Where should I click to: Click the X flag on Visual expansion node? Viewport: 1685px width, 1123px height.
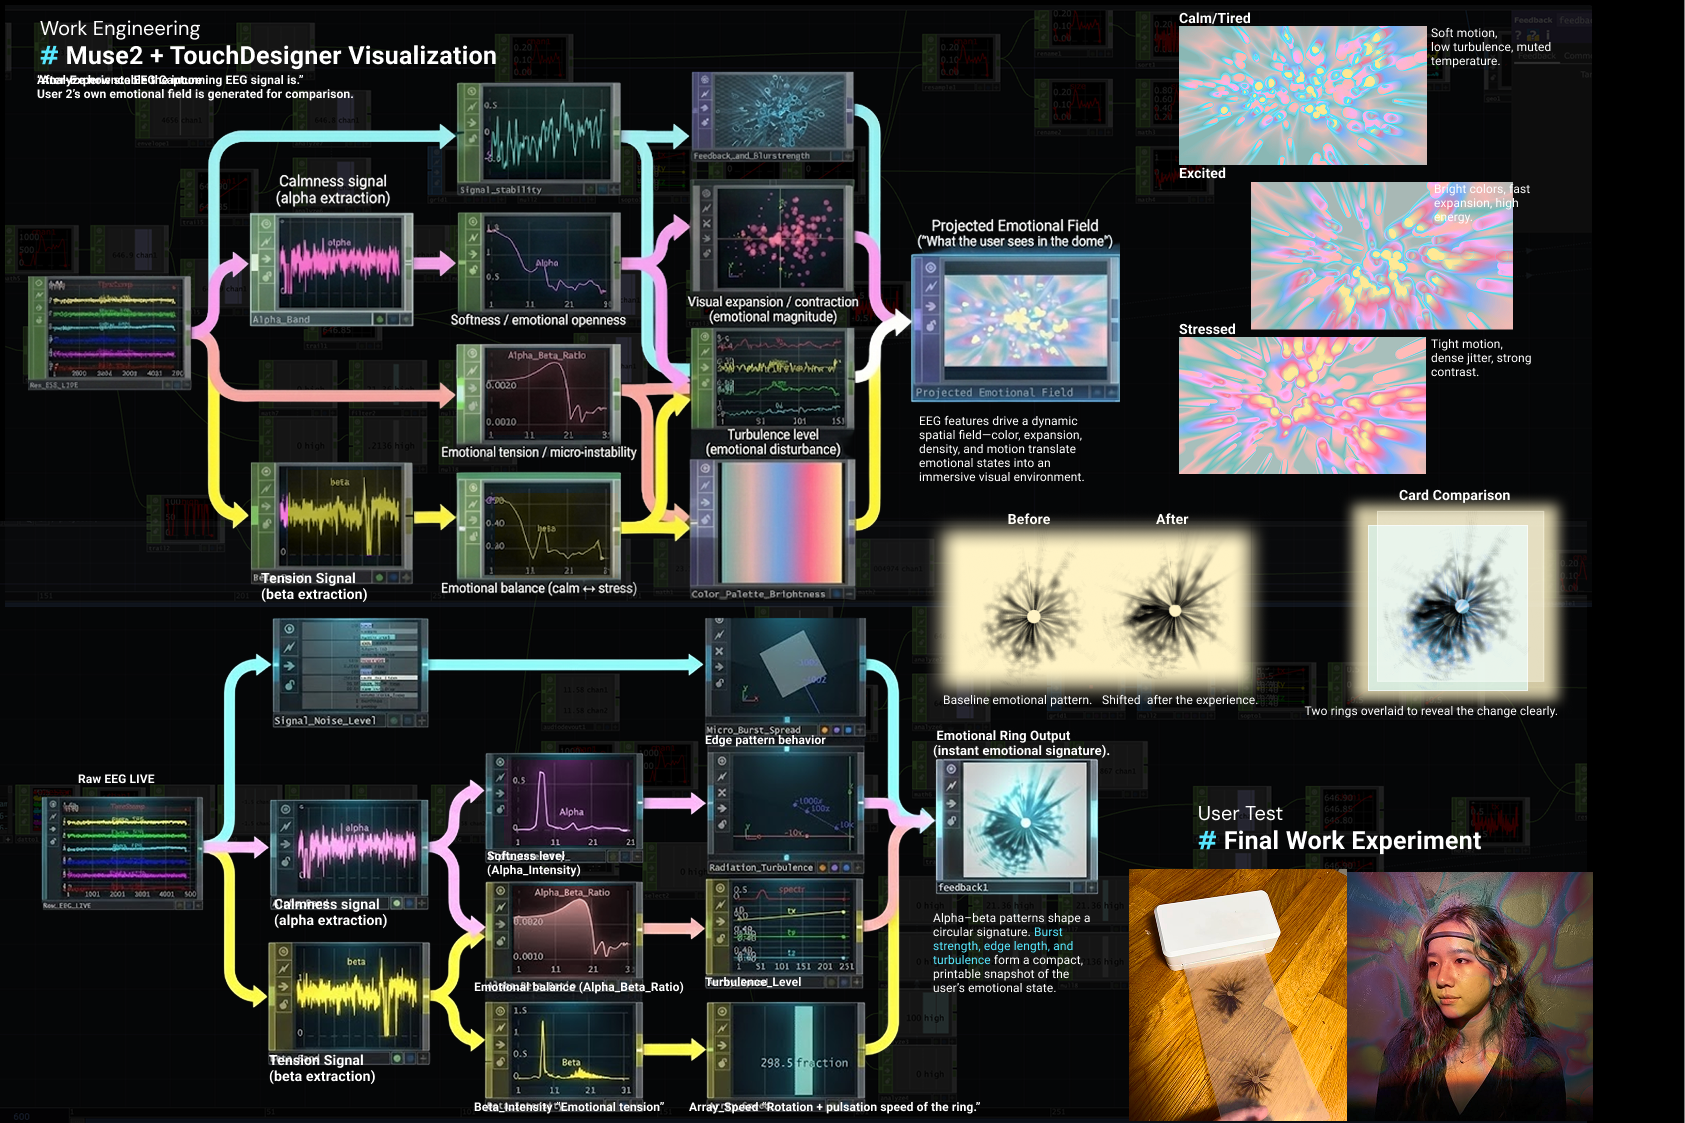[706, 224]
